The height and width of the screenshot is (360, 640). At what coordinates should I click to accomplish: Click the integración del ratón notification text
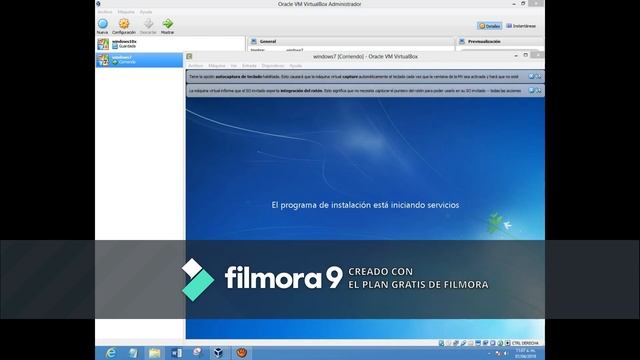point(356,91)
